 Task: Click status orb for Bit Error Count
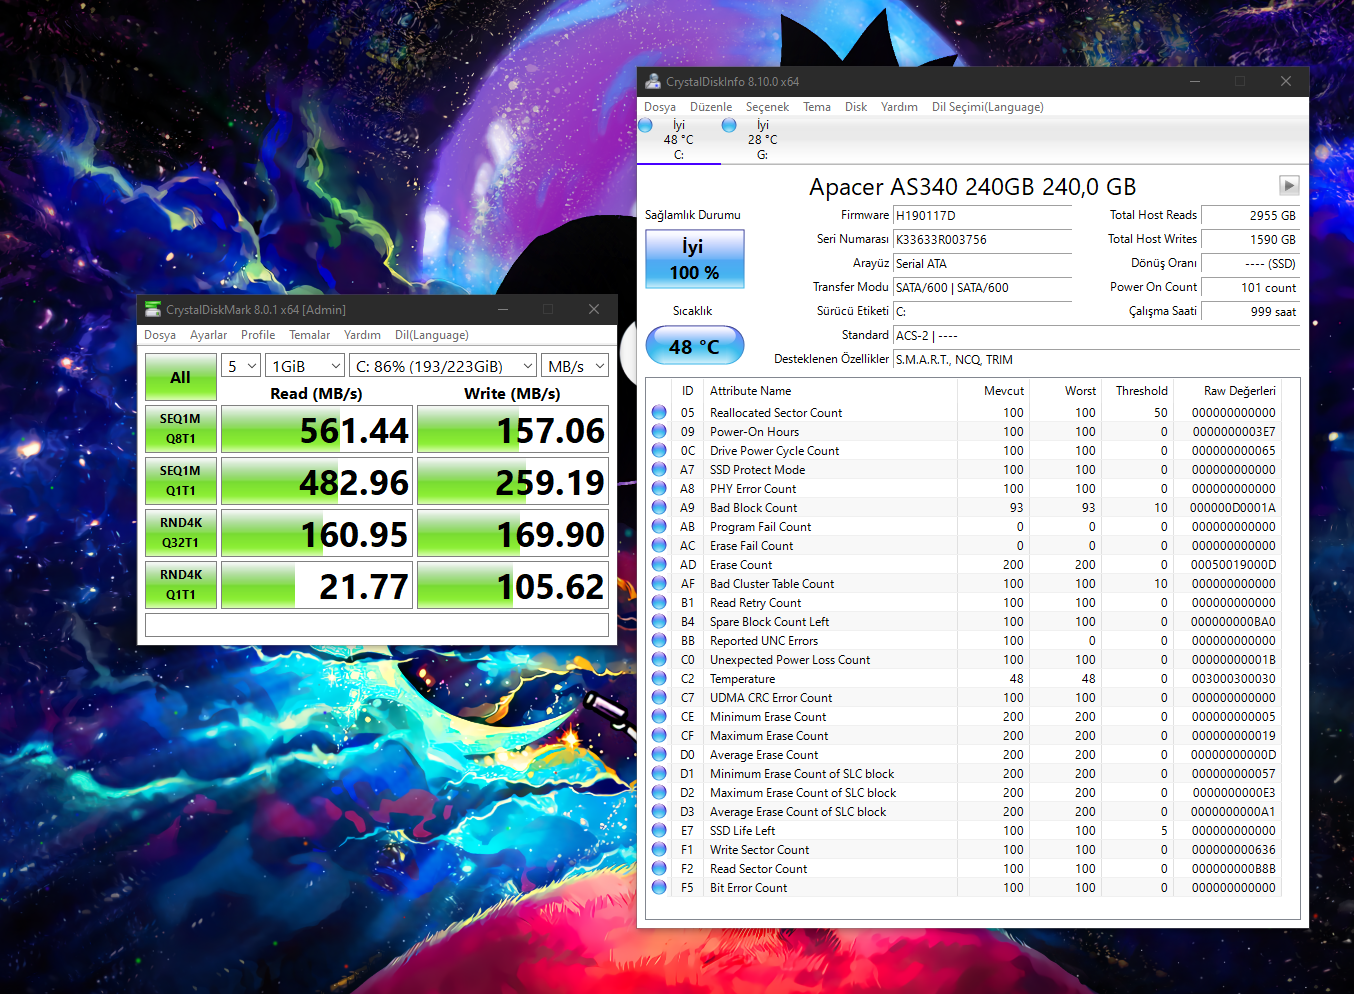pos(659,887)
